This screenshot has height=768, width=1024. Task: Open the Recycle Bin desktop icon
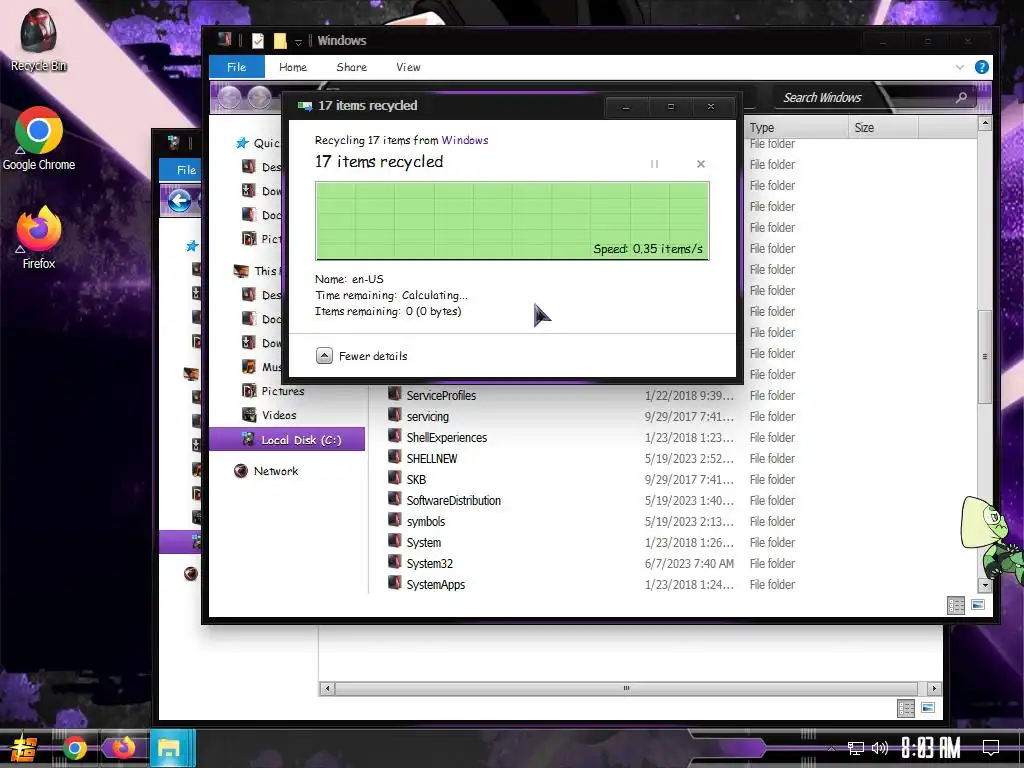39,39
